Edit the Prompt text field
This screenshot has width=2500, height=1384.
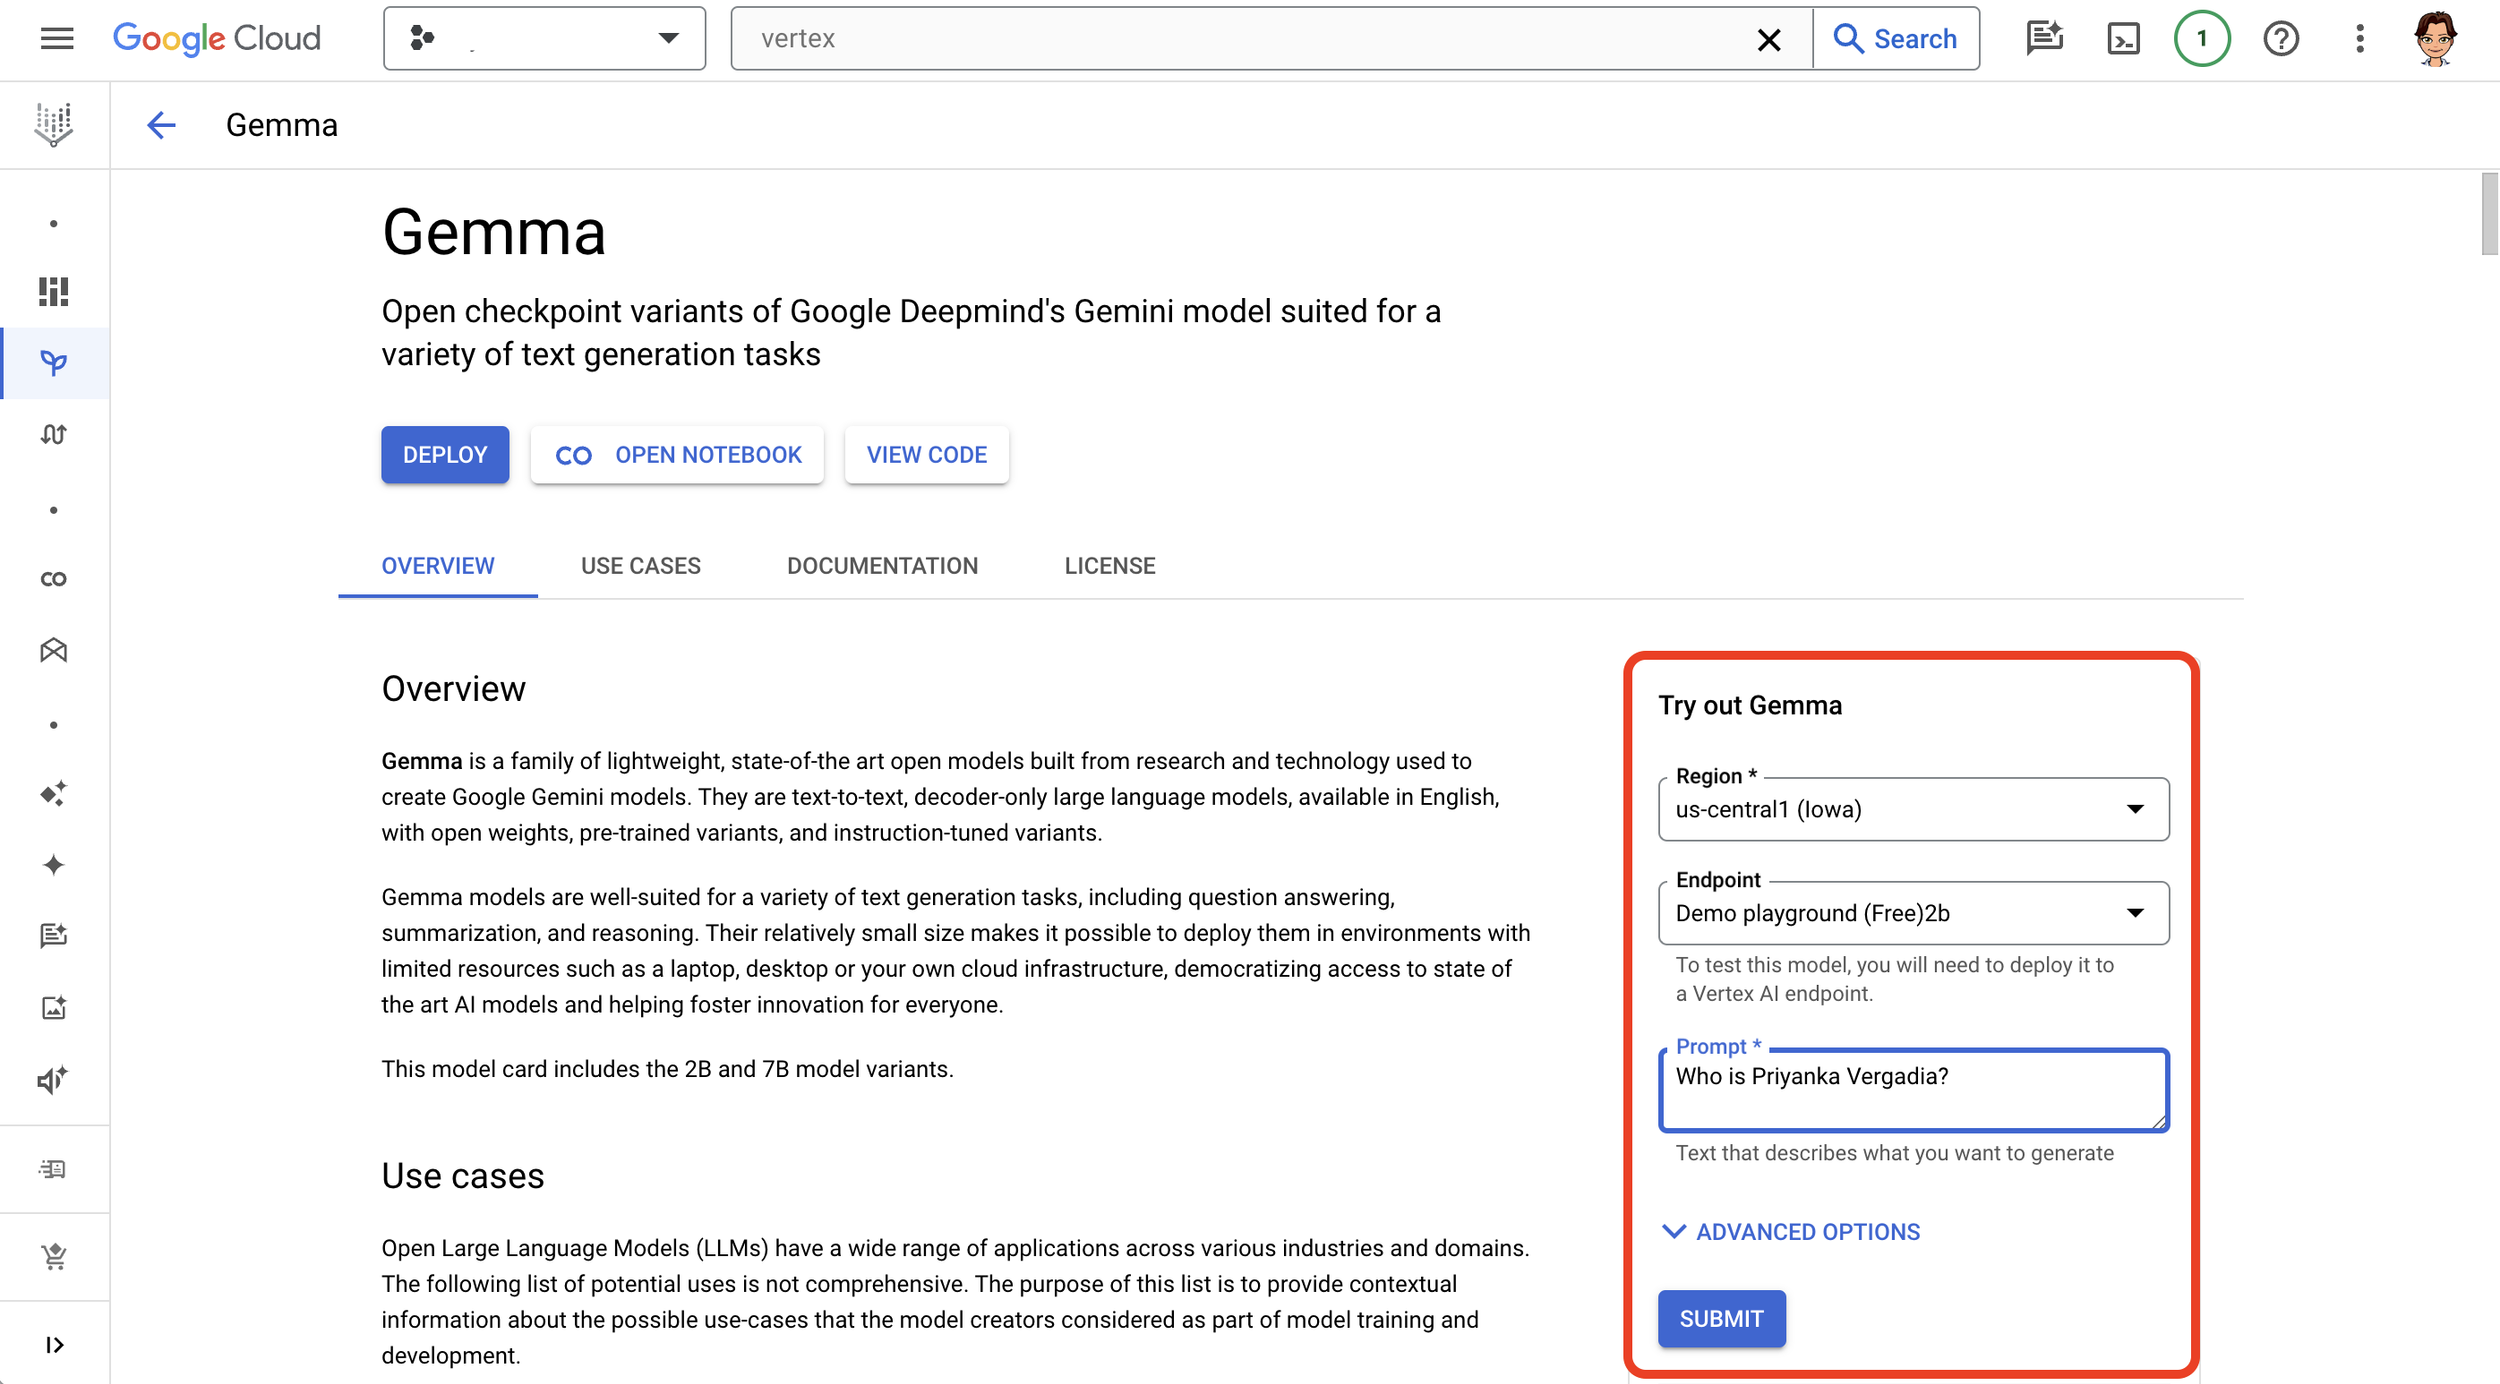(x=1911, y=1090)
